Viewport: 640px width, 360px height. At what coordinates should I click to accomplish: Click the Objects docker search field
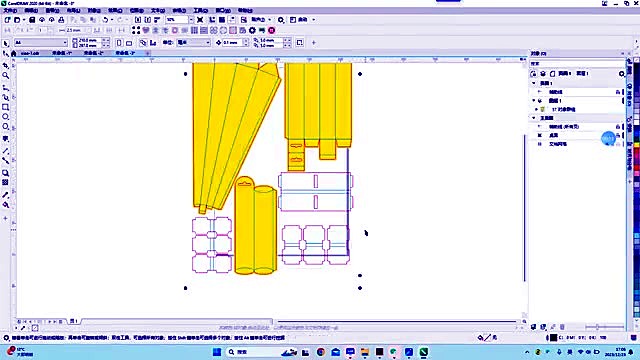[x=576, y=64]
